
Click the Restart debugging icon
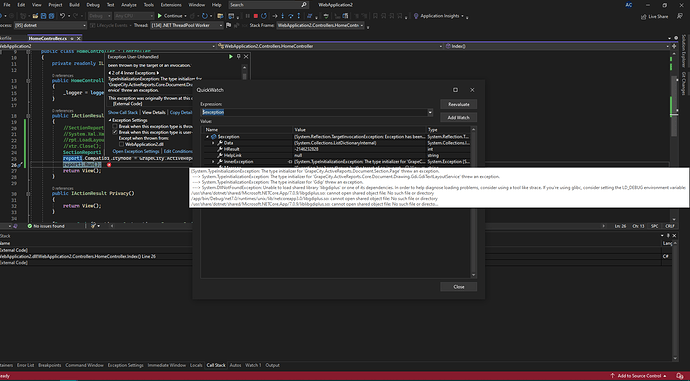(x=264, y=16)
